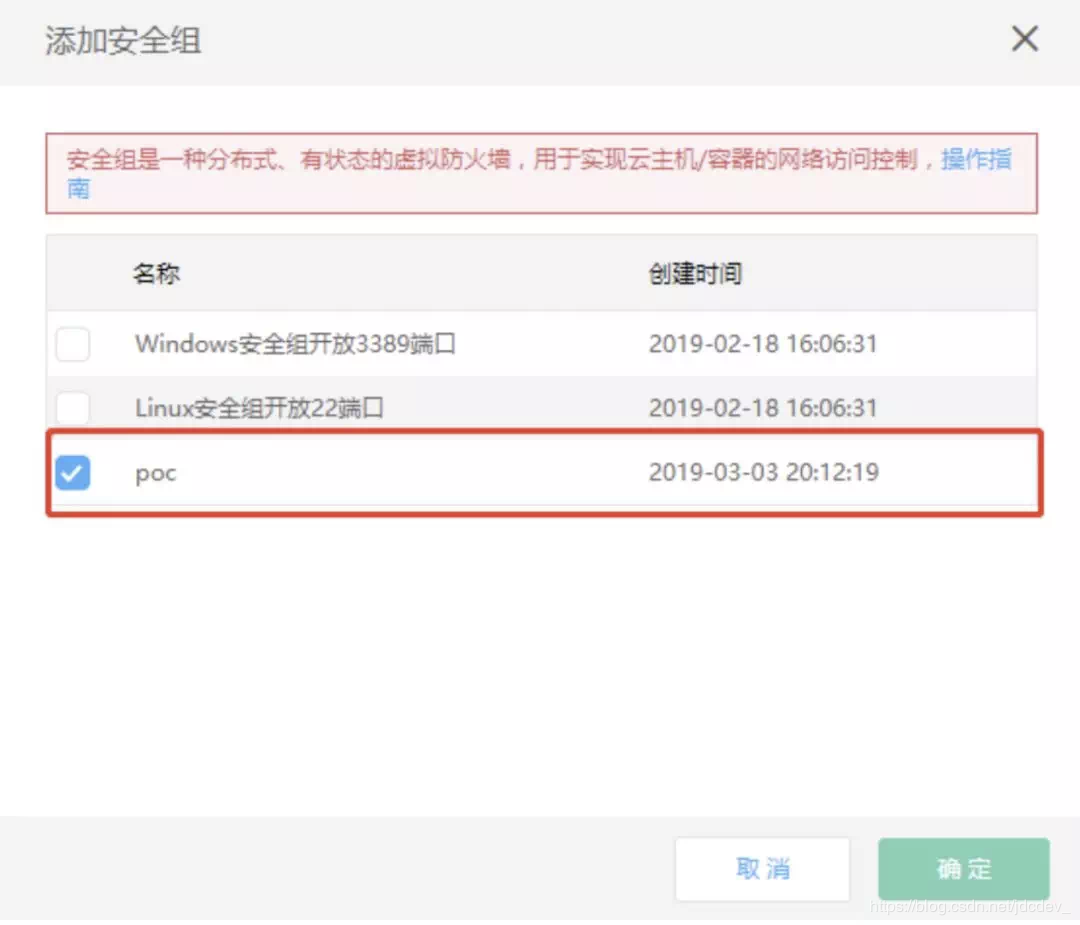Click the 创建时间 column header
The image size is (1080, 925).
[x=694, y=273]
